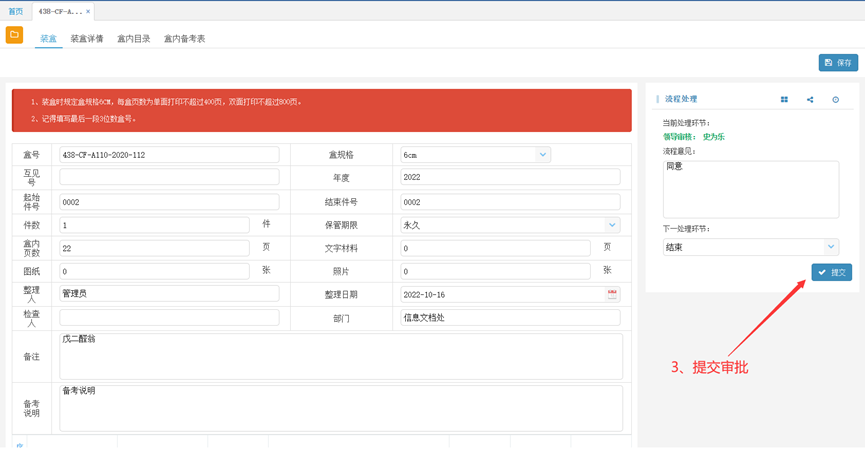Image resolution: width=865 pixels, height=449 pixels.
Task: Click the 文字材料 input field
Action: tap(495, 248)
